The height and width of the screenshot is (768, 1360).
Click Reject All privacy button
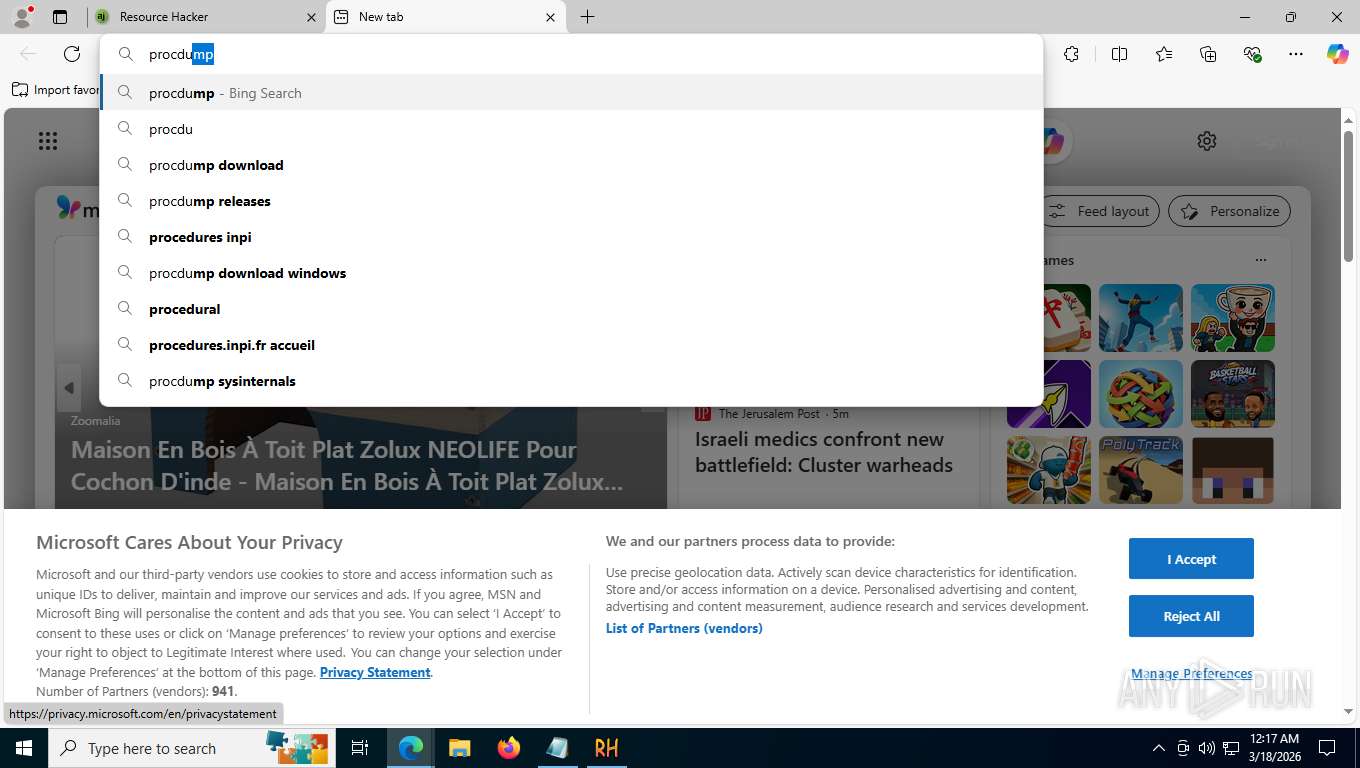(x=1191, y=616)
